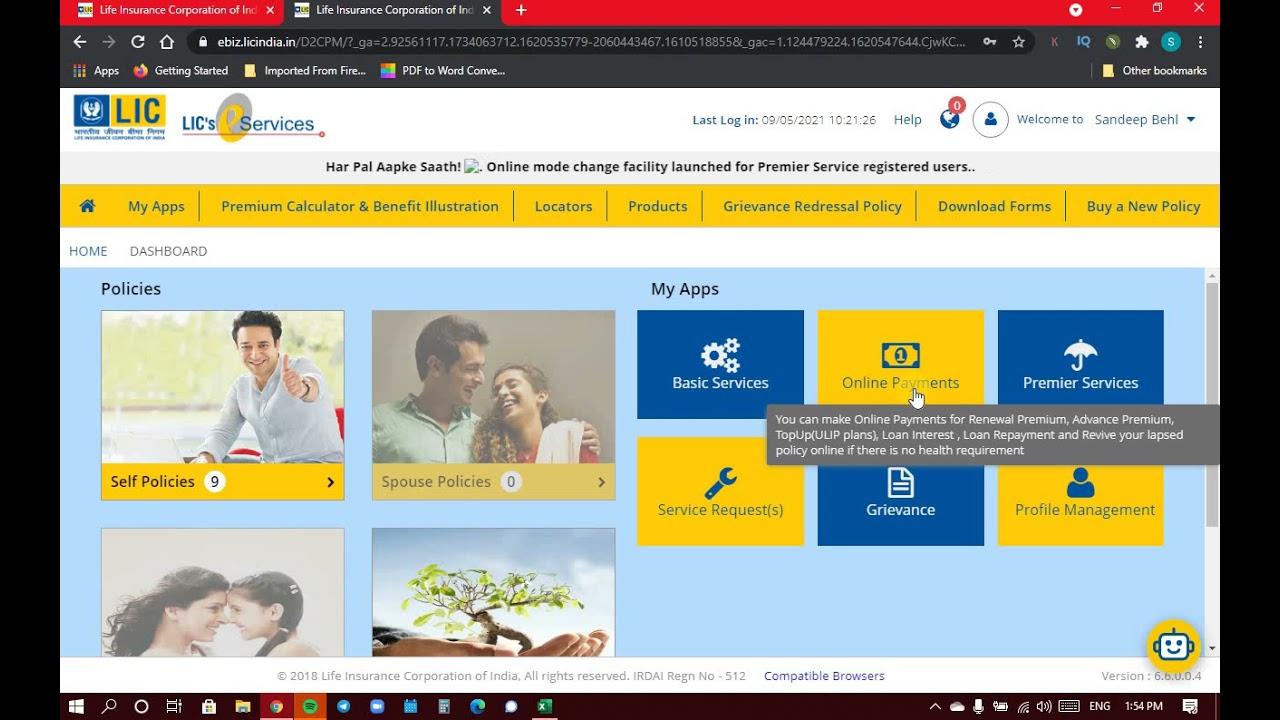
Task: Open the saved password key icon
Action: (x=989, y=42)
